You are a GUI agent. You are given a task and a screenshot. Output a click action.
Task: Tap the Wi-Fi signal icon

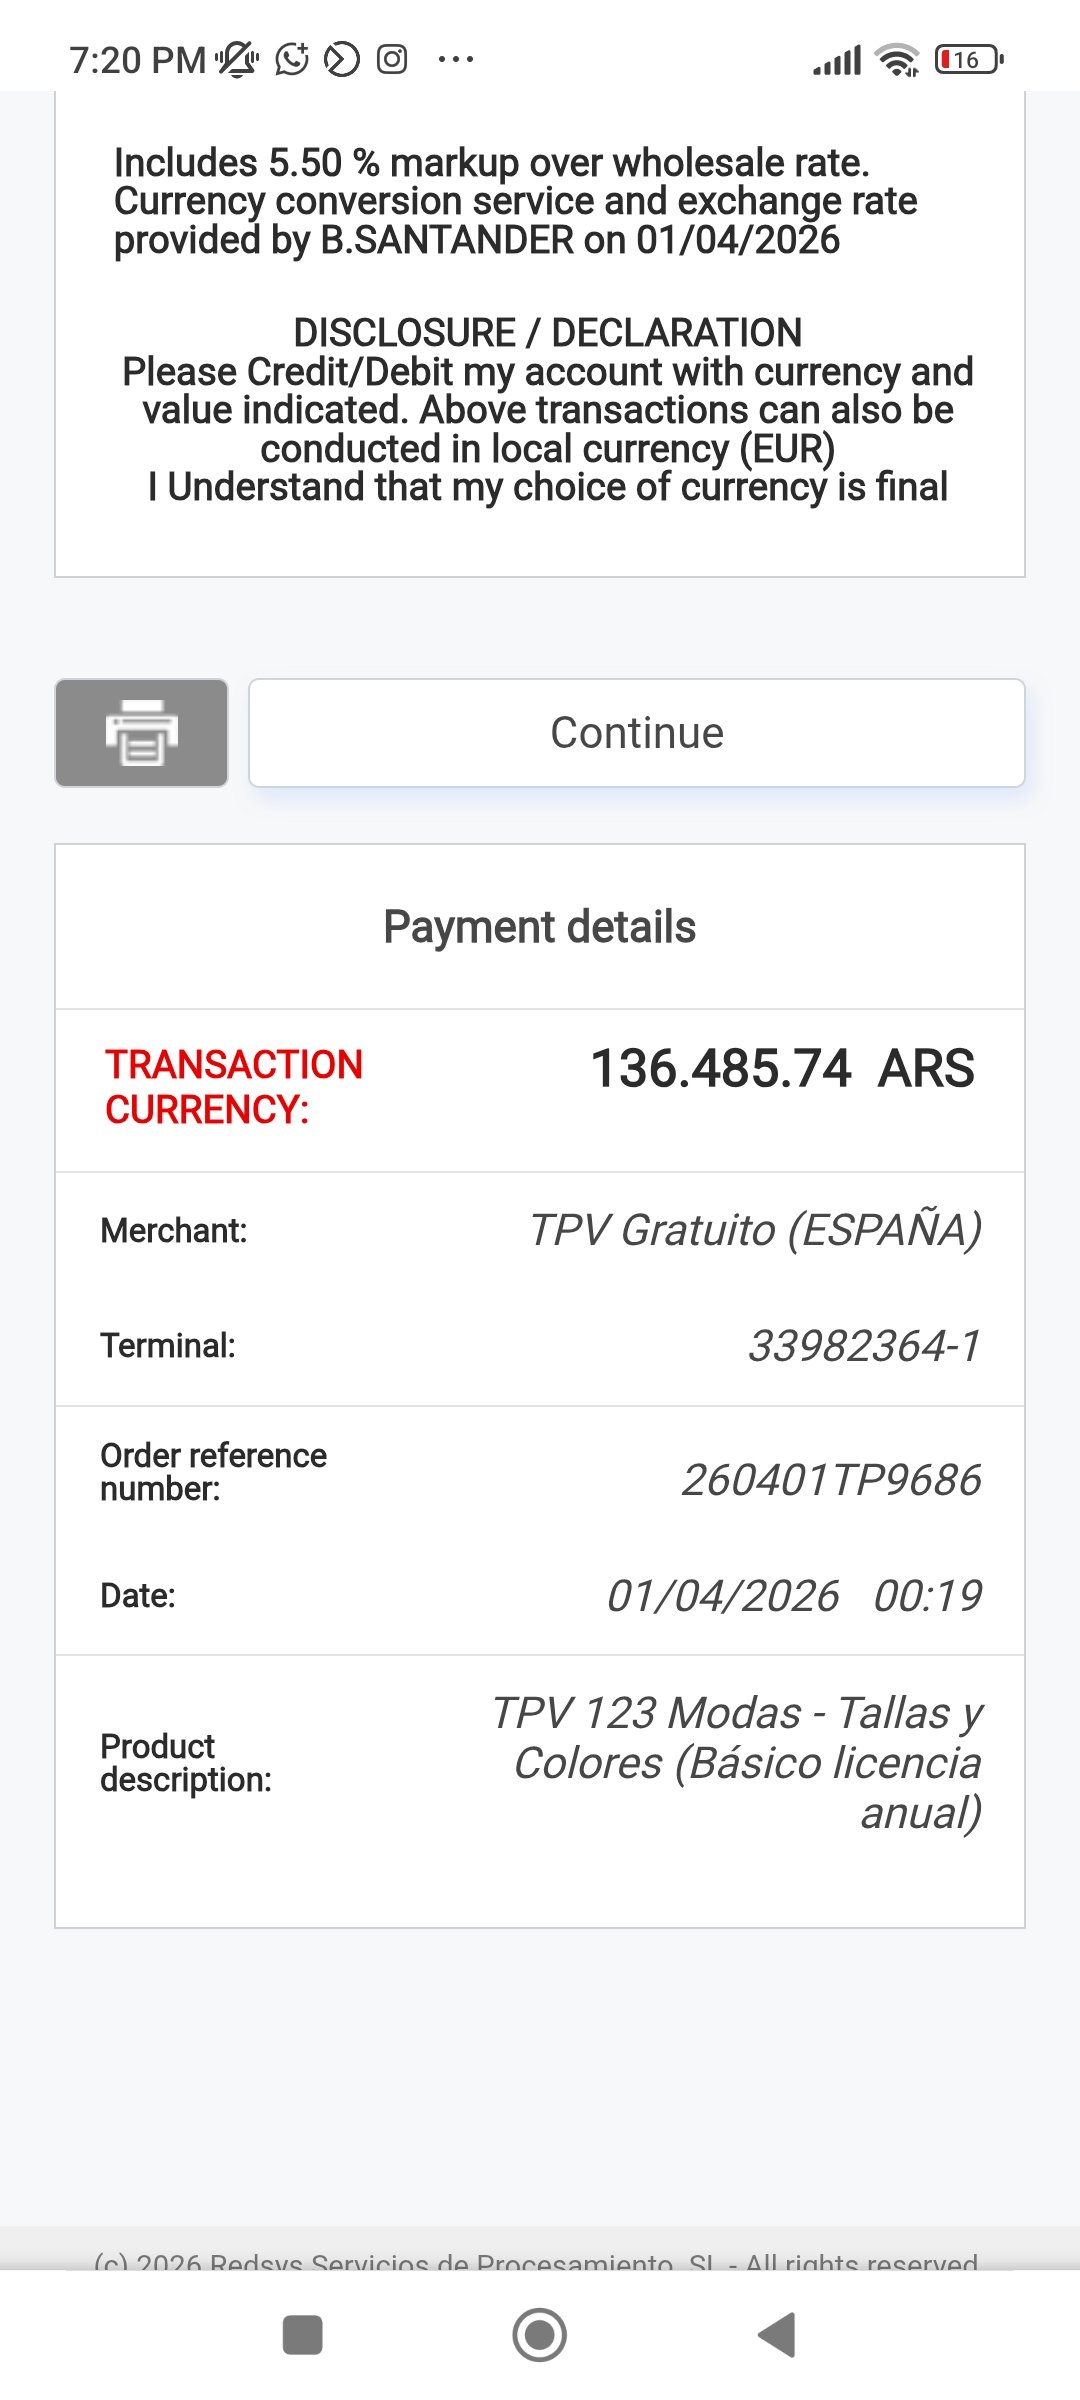[897, 60]
